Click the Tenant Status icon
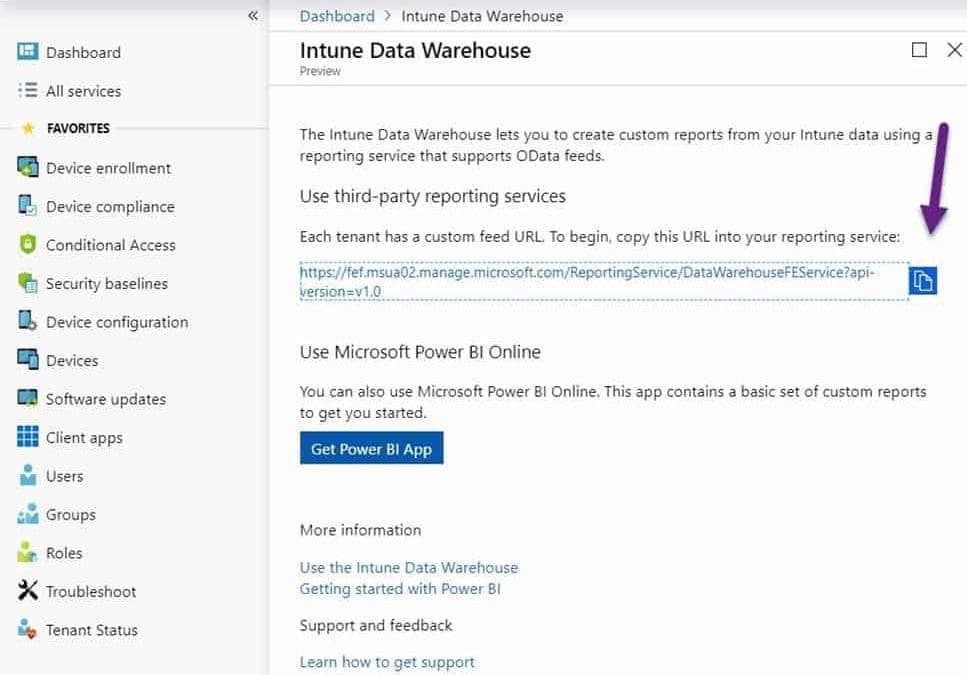This screenshot has height=675, width=967. pyautogui.click(x=27, y=629)
